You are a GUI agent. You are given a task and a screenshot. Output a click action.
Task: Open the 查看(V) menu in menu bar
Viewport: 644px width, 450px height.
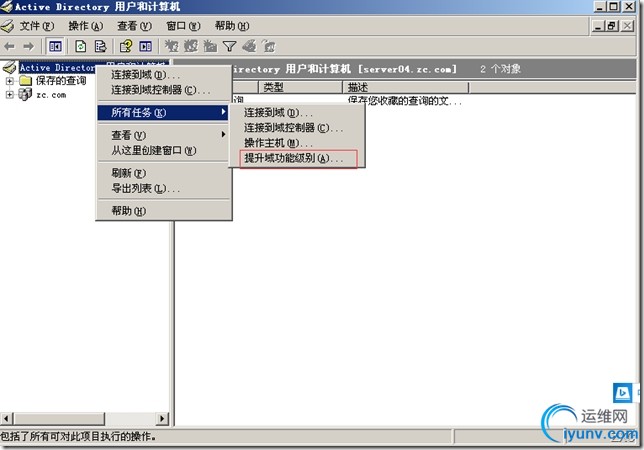coord(134,26)
